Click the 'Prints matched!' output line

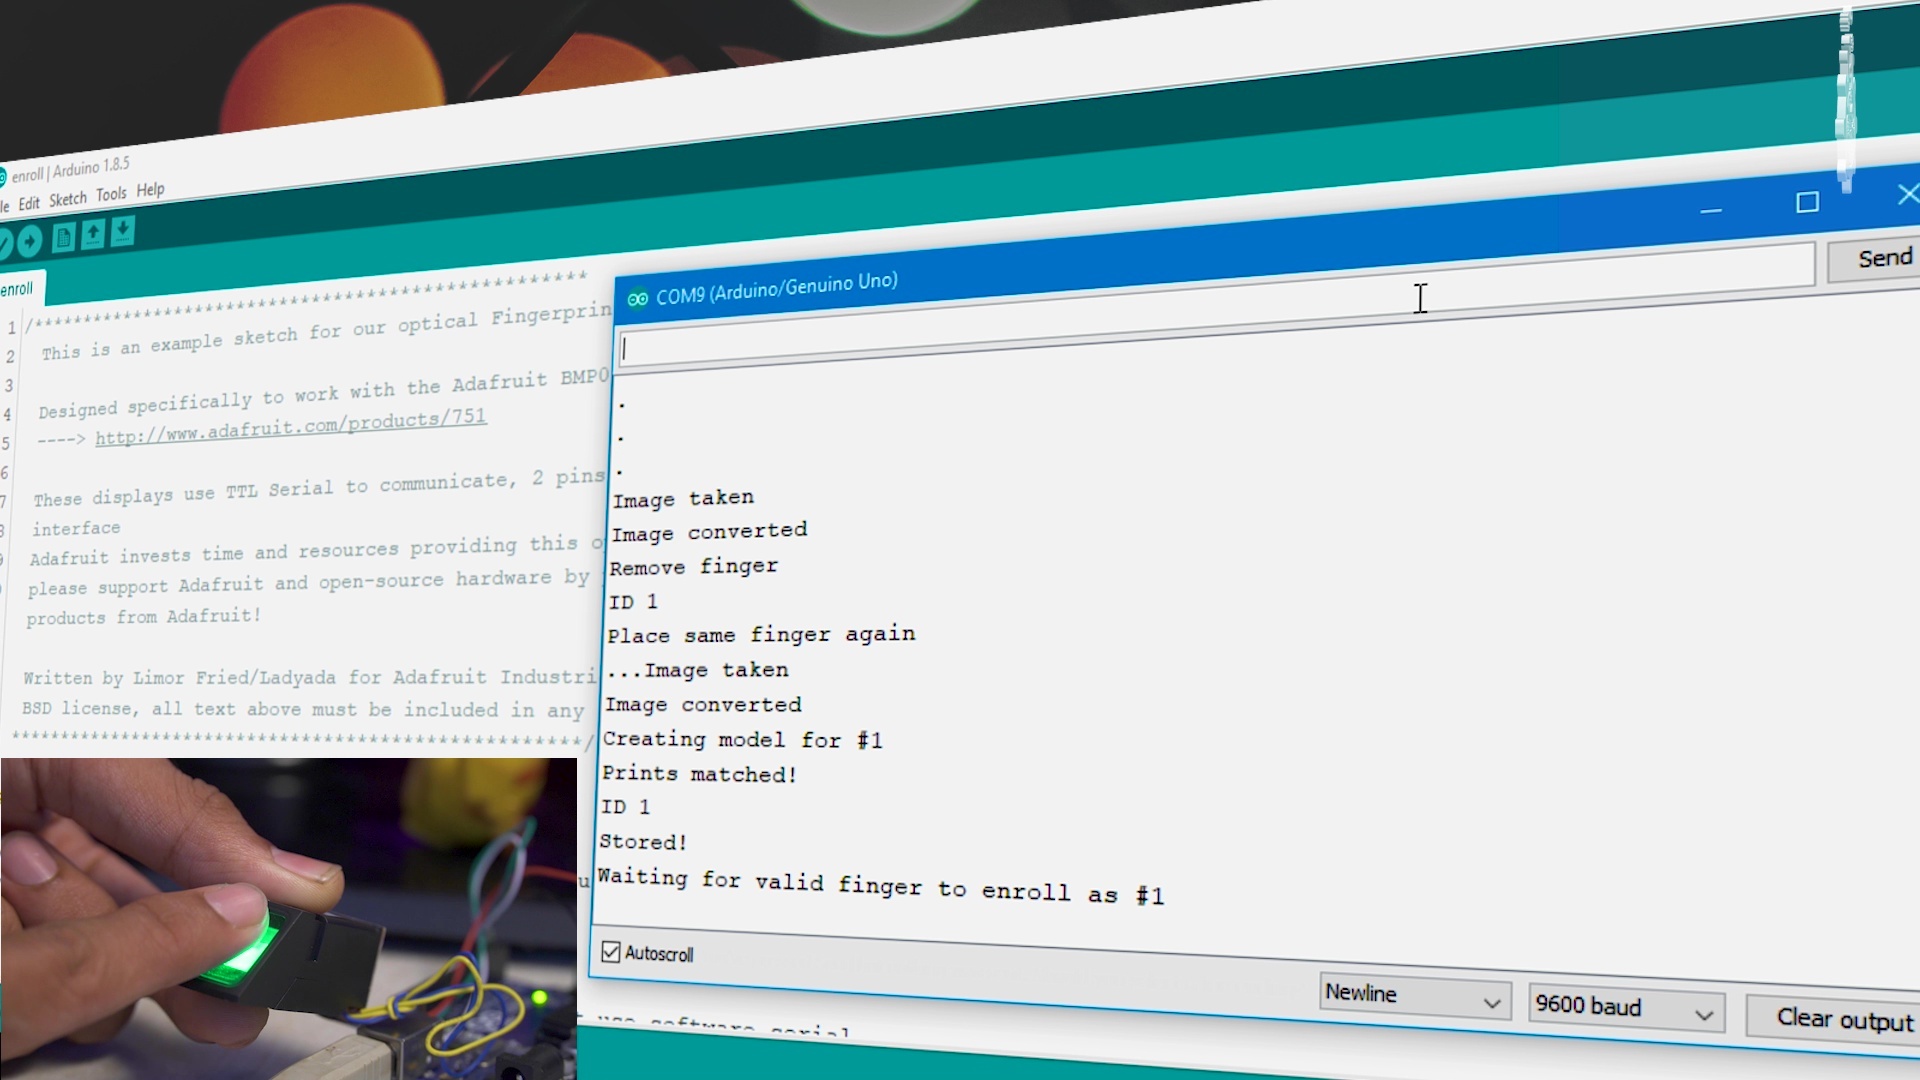click(x=699, y=774)
